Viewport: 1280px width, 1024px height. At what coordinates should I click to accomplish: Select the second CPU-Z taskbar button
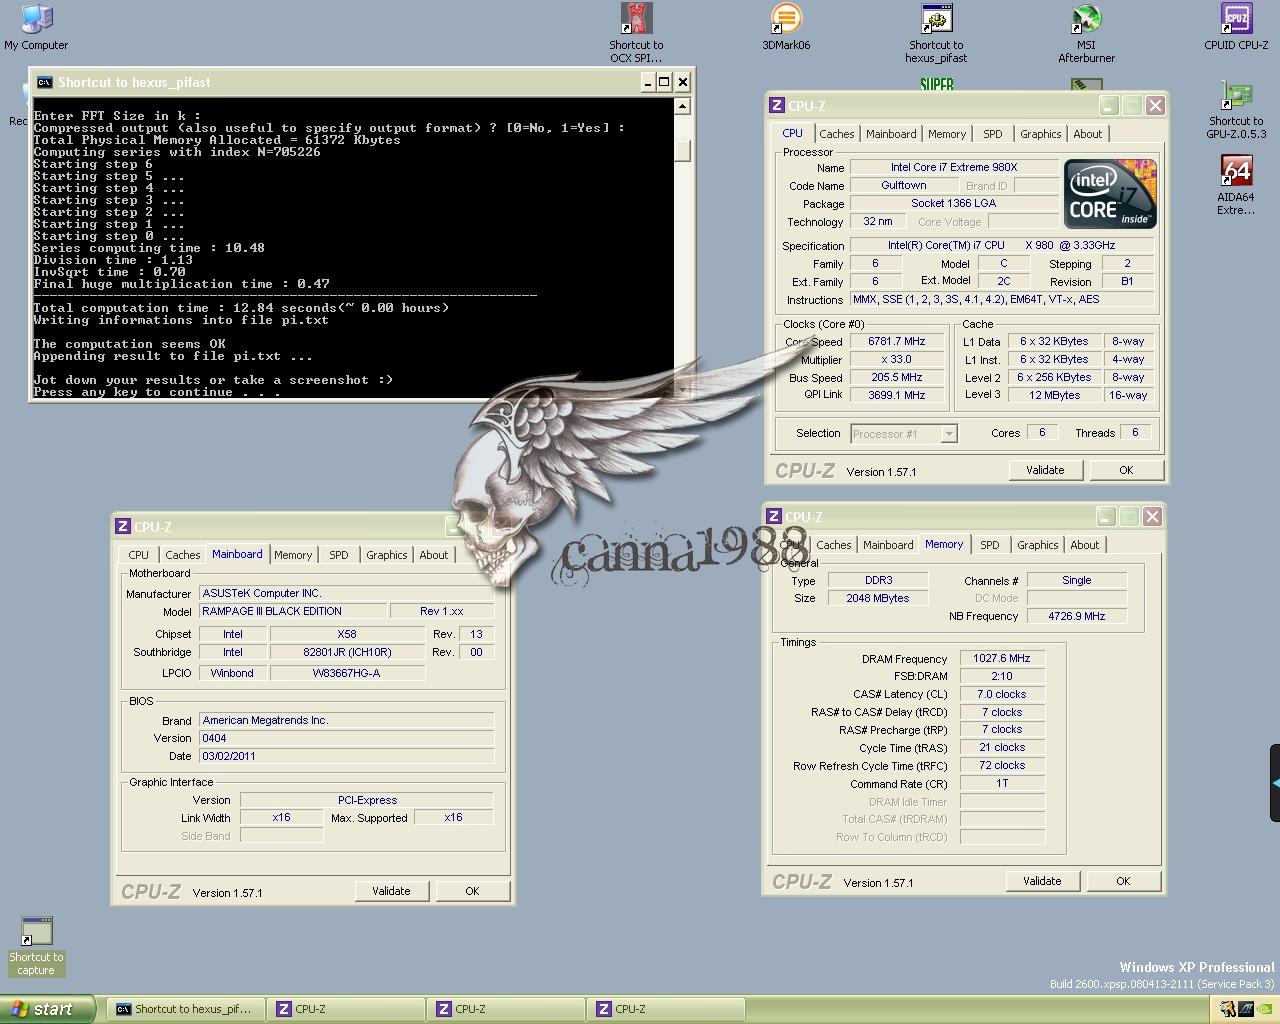pos(506,1009)
